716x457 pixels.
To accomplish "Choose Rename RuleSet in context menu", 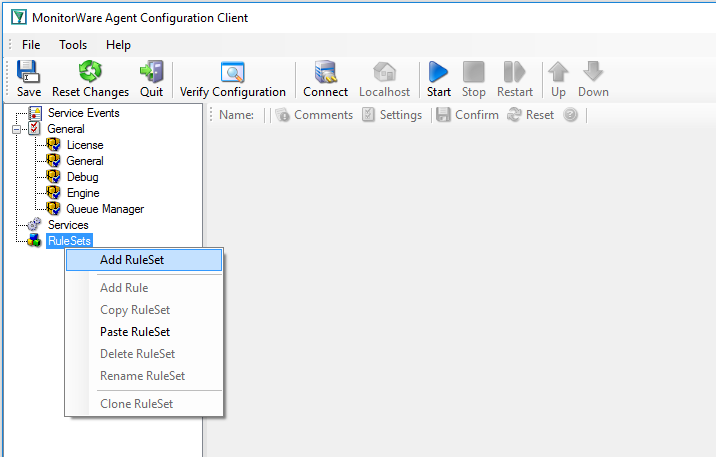I will tap(144, 376).
